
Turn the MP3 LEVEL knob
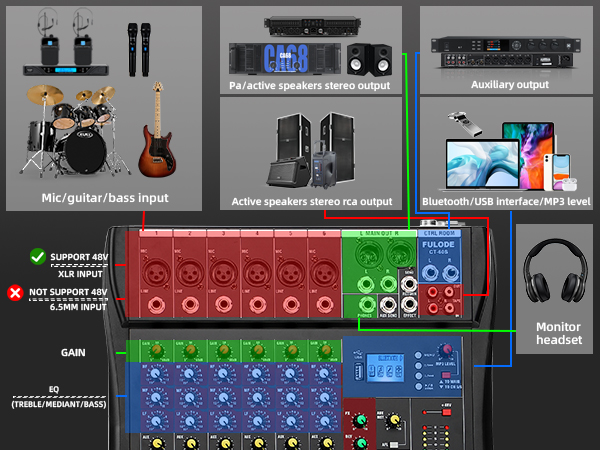tap(445, 349)
